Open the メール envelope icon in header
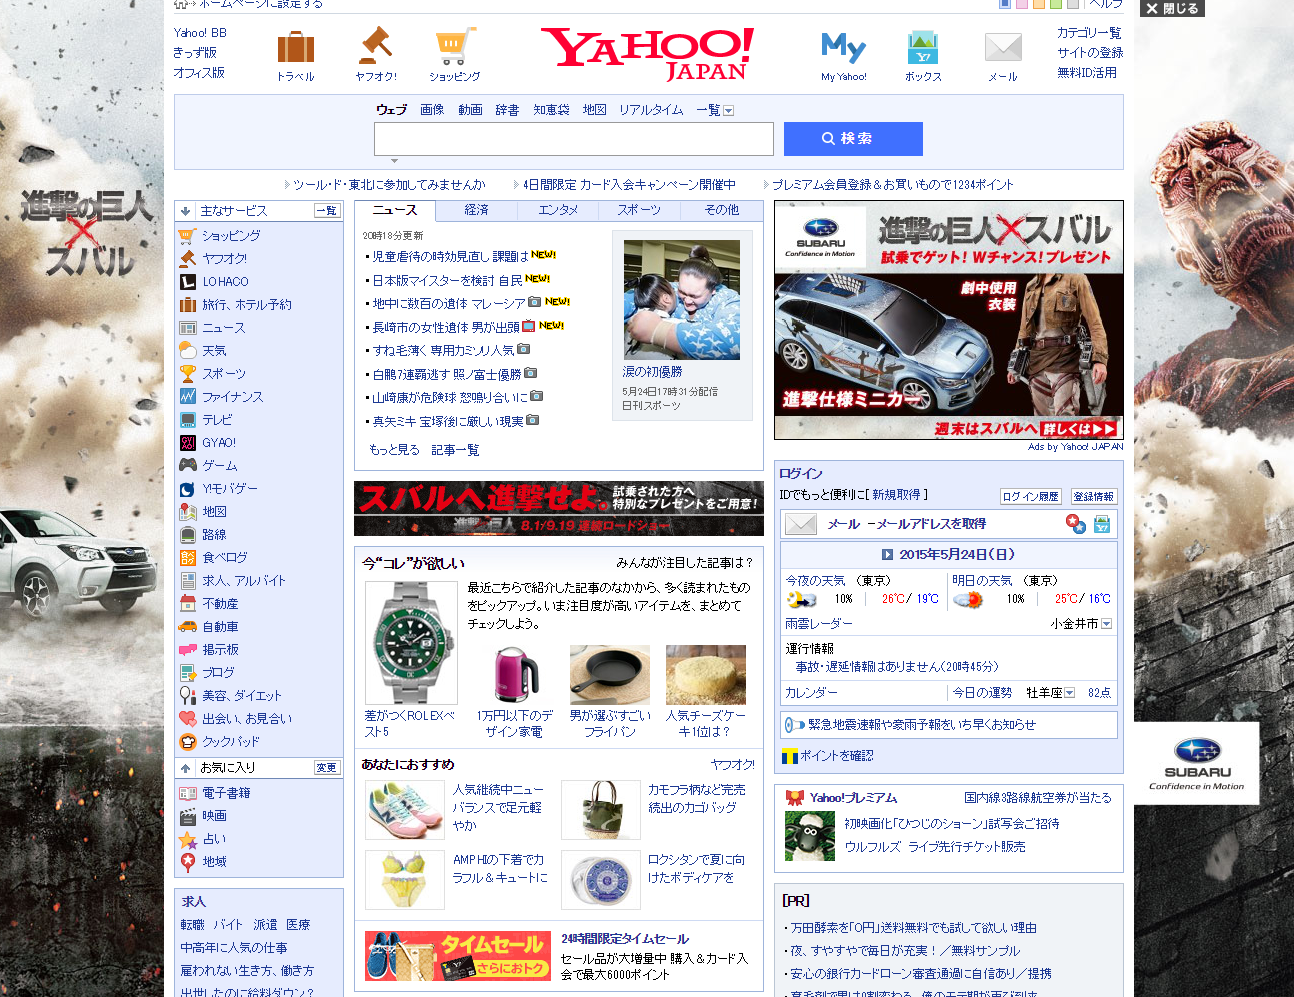The width and height of the screenshot is (1294, 997). 1003,47
